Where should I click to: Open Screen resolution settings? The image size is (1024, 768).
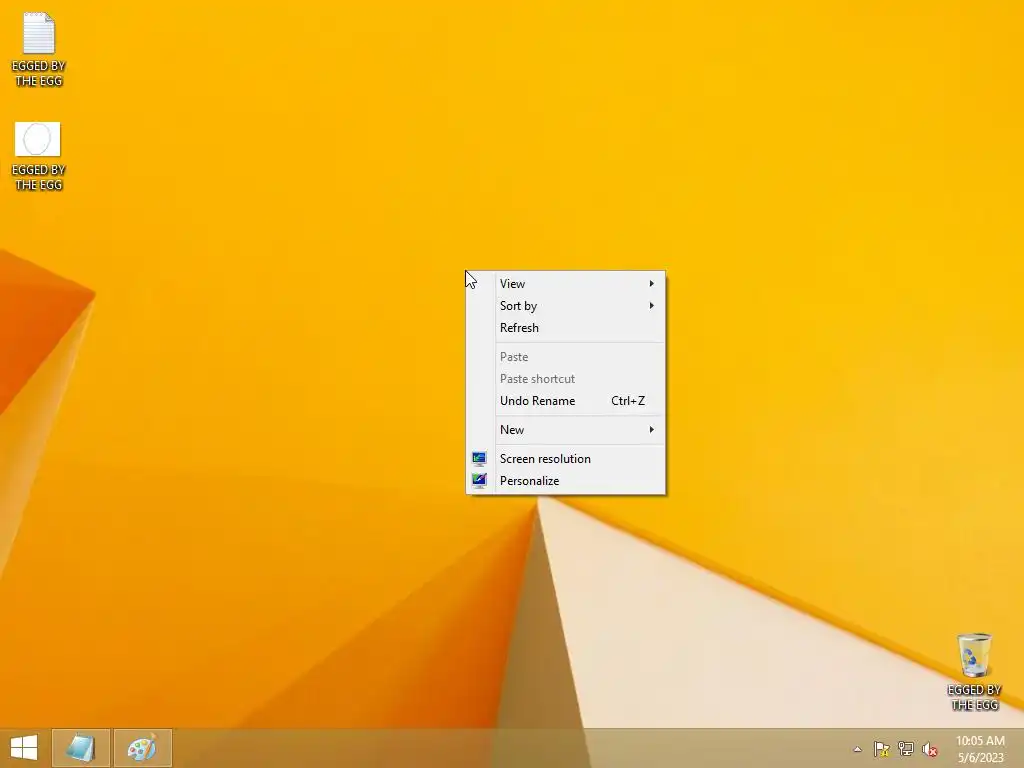click(x=566, y=458)
